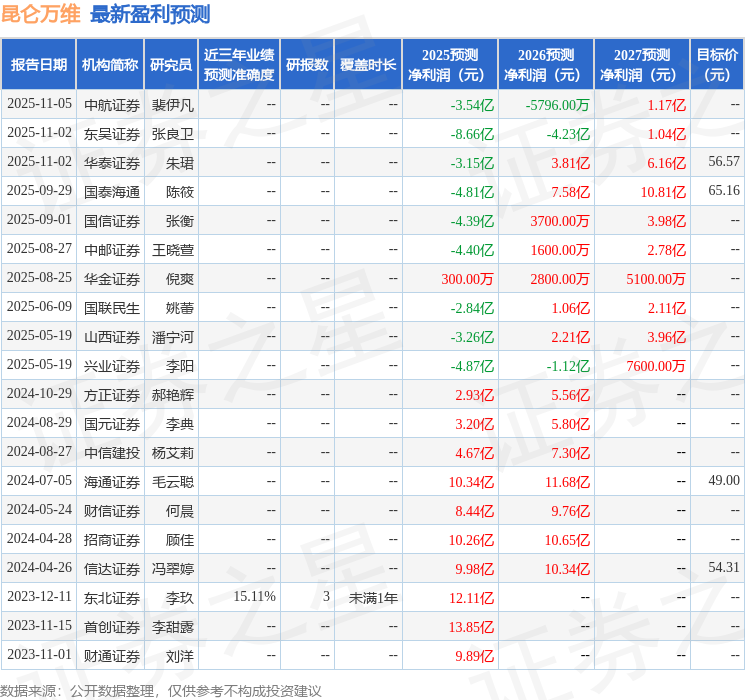Select the 覆盖时长 column header

pos(368,65)
